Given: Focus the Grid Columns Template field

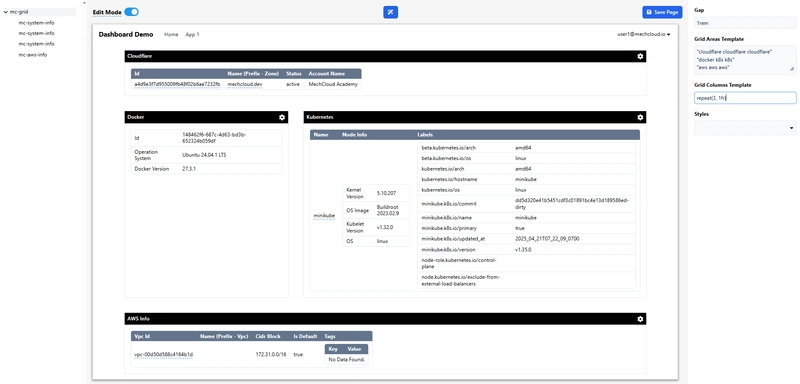Looking at the screenshot, I should tap(745, 98).
